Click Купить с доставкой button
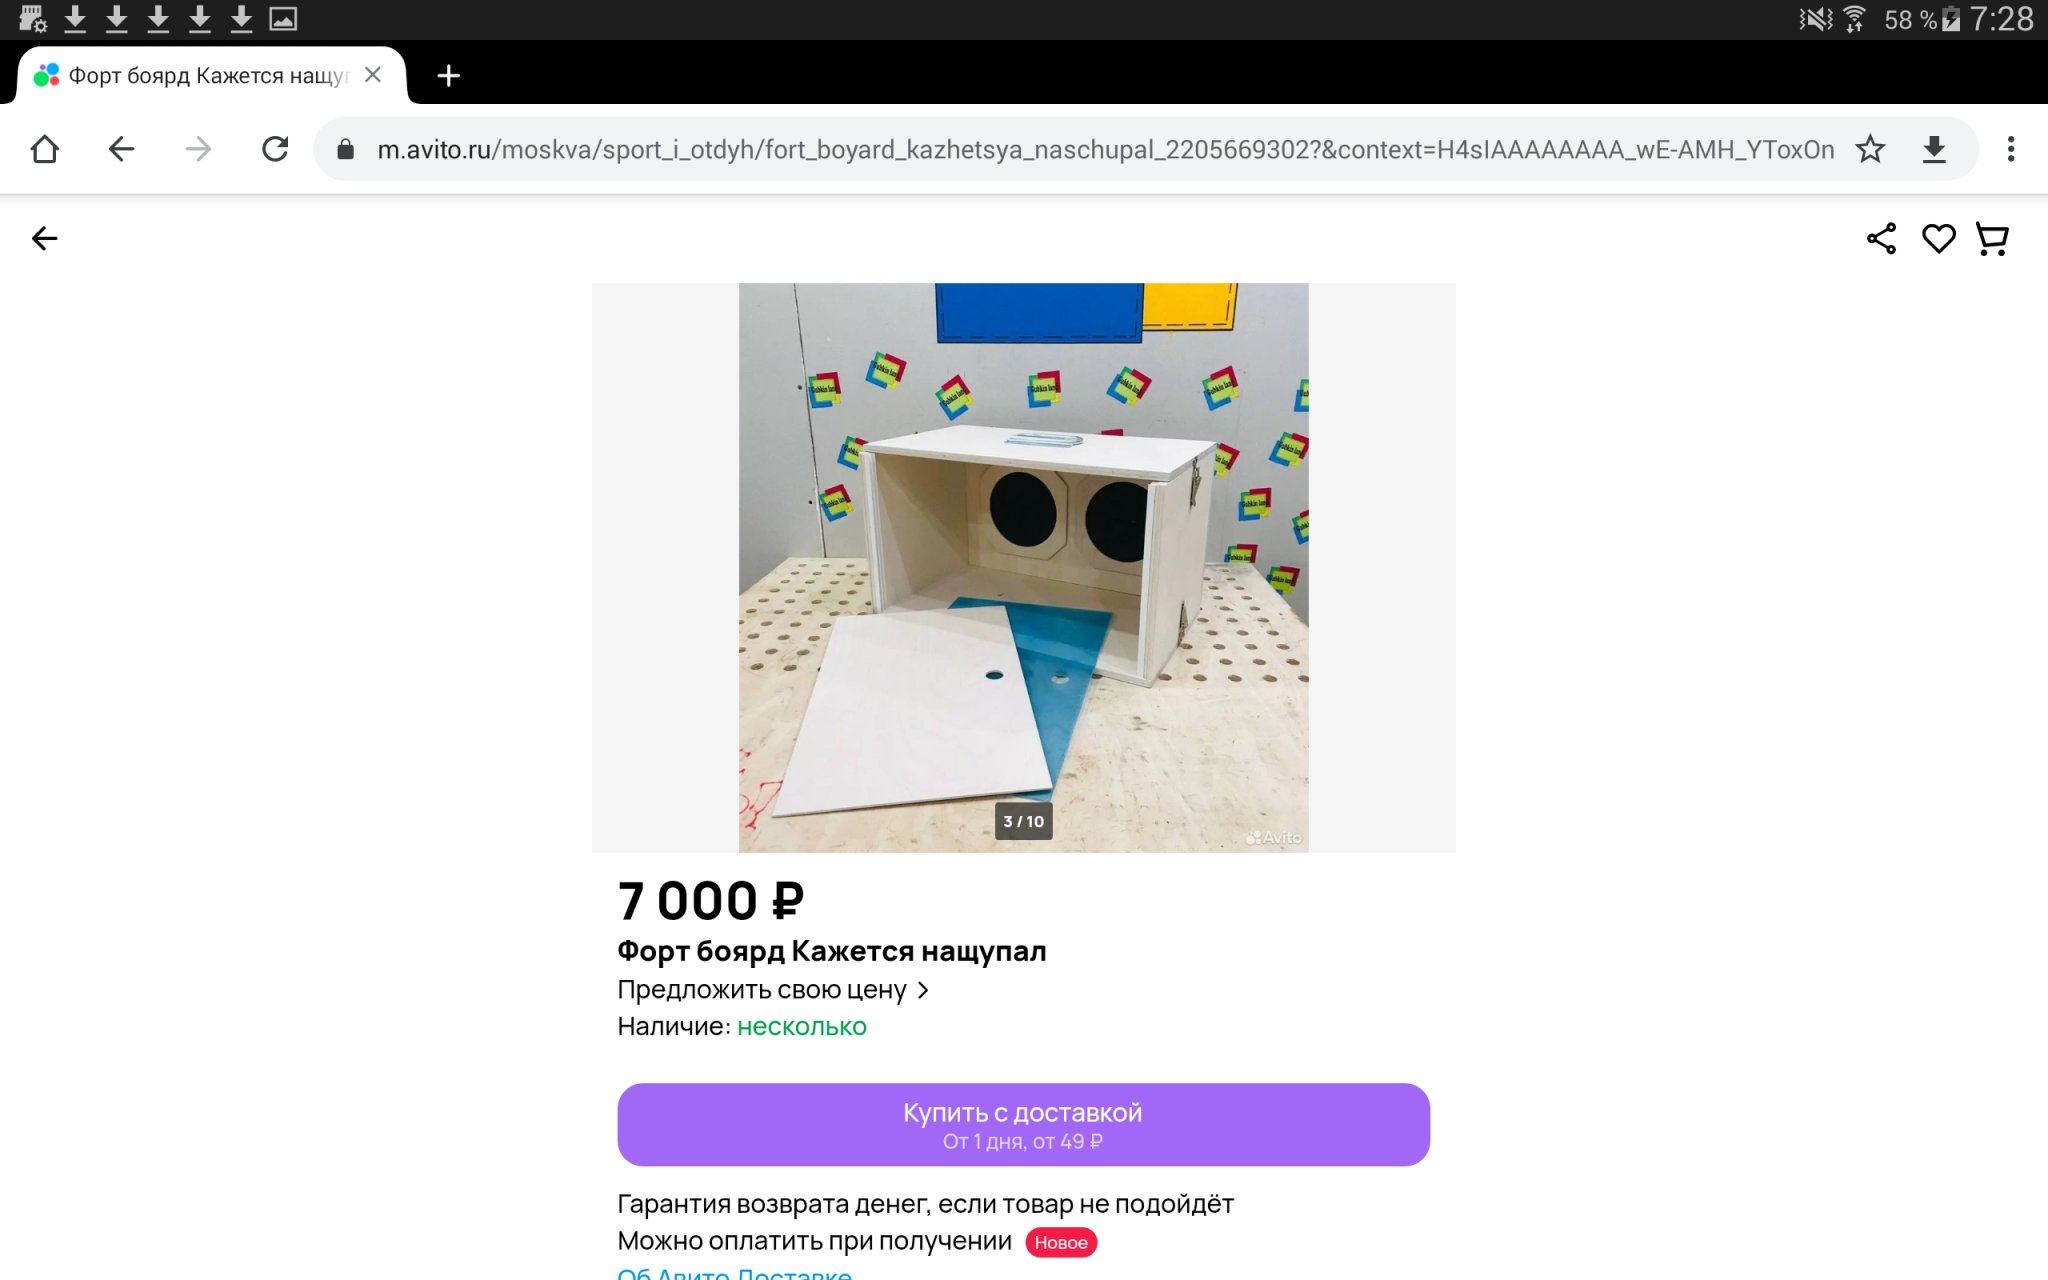 (x=1023, y=1125)
